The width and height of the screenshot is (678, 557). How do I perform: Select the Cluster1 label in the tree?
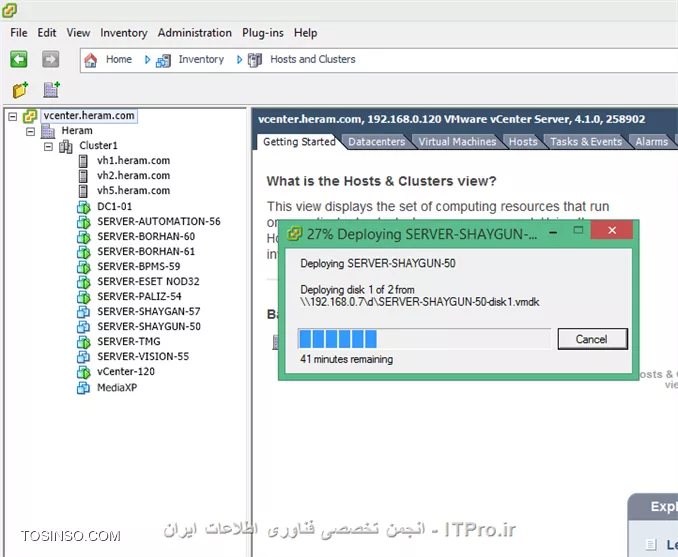(98, 146)
